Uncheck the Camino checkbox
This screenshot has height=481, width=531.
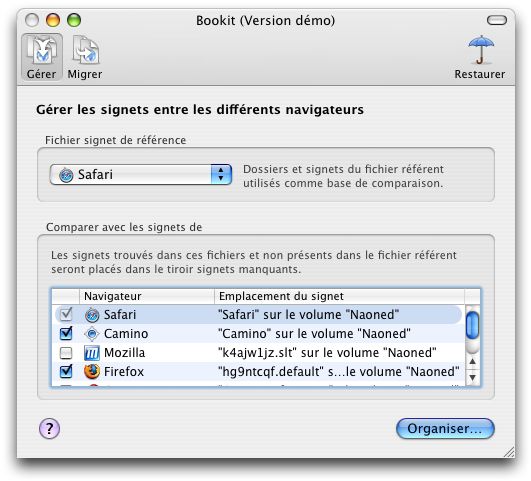(x=66, y=333)
